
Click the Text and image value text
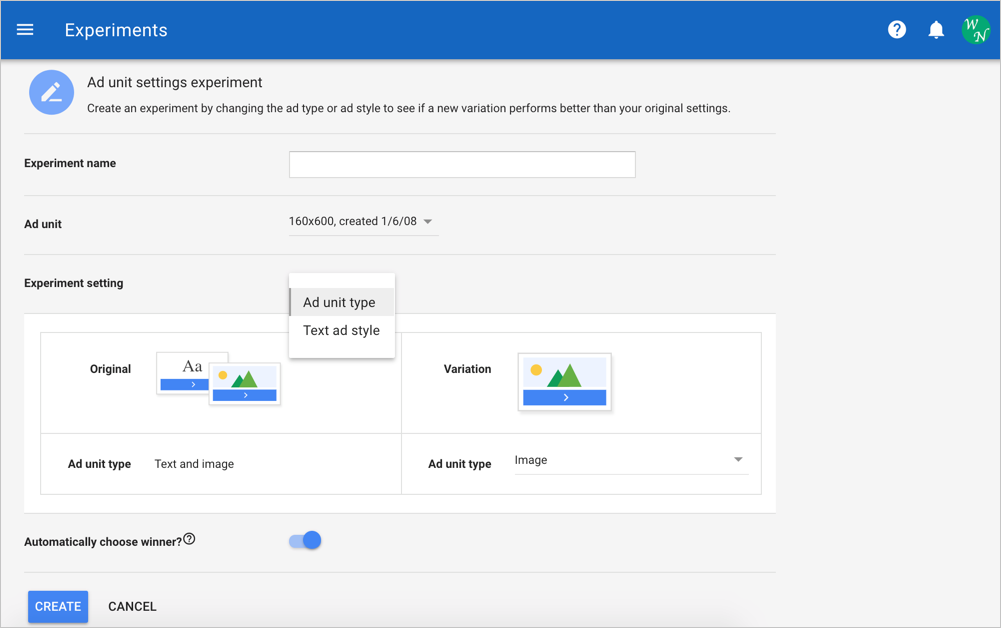point(194,464)
